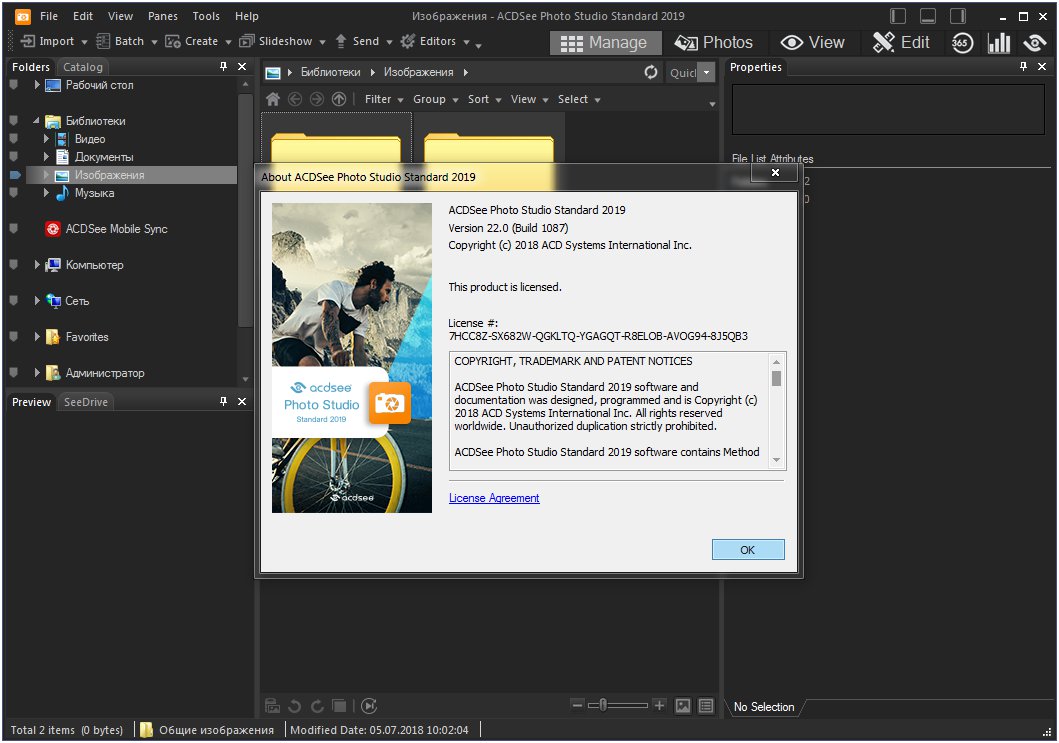Open the 365 mode icon
Screen dimensions: 1059x743
pos(962,43)
